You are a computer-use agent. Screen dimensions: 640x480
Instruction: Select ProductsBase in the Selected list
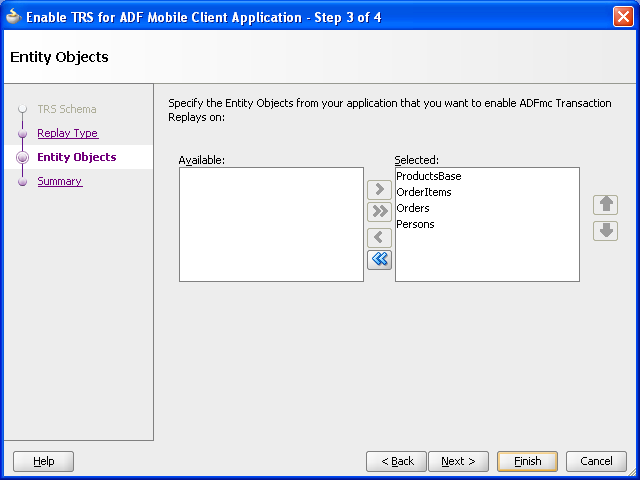point(429,176)
